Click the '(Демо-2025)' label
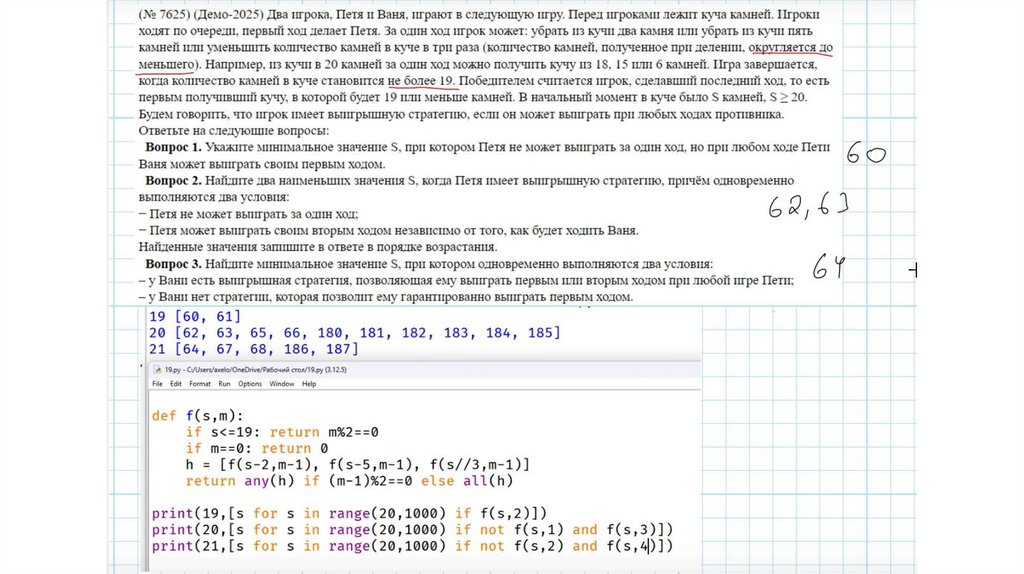The image size is (1024, 574). click(x=228, y=14)
